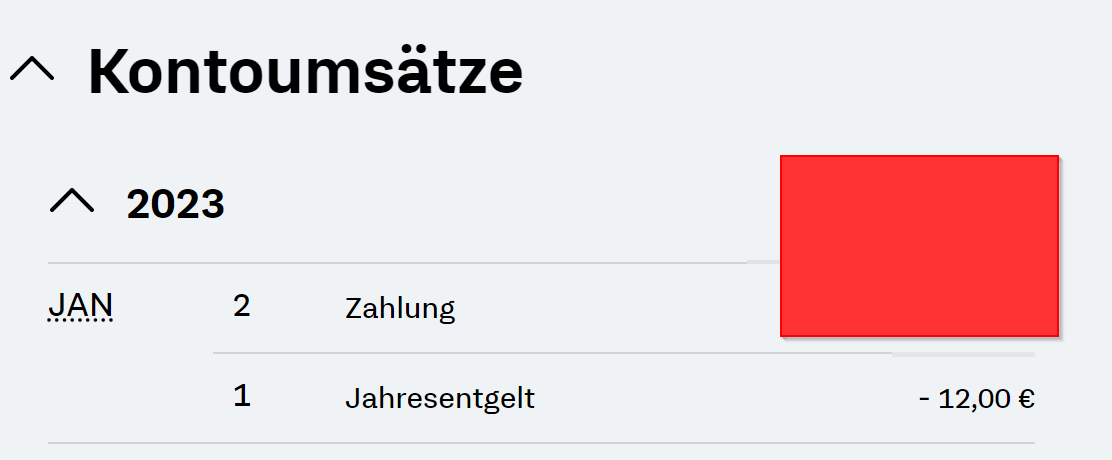Click the JAN month abbreviation
Image resolution: width=1112 pixels, height=460 pixels.
click(x=80, y=305)
